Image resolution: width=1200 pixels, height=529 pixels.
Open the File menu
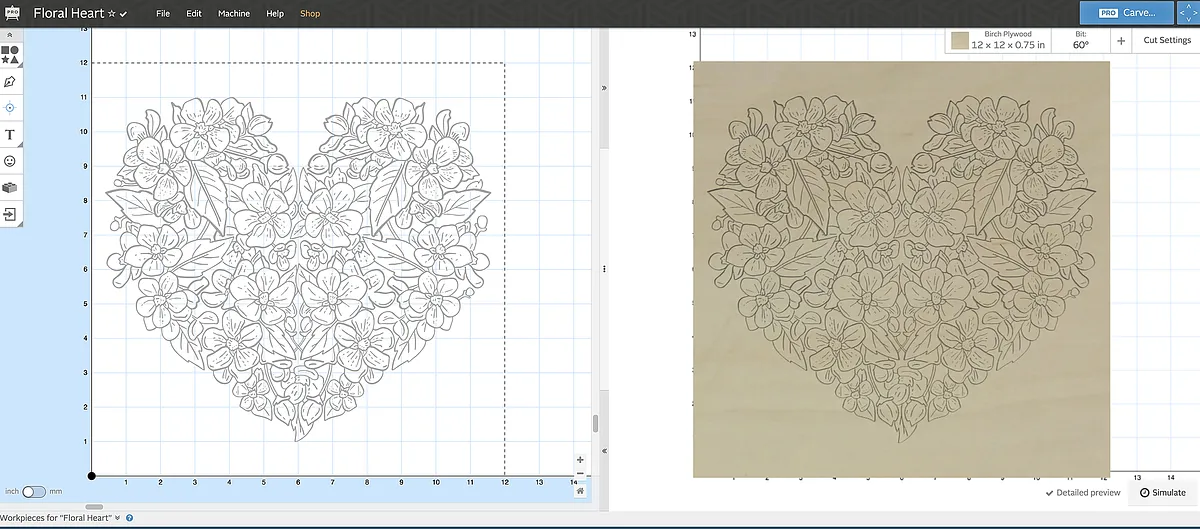point(163,14)
